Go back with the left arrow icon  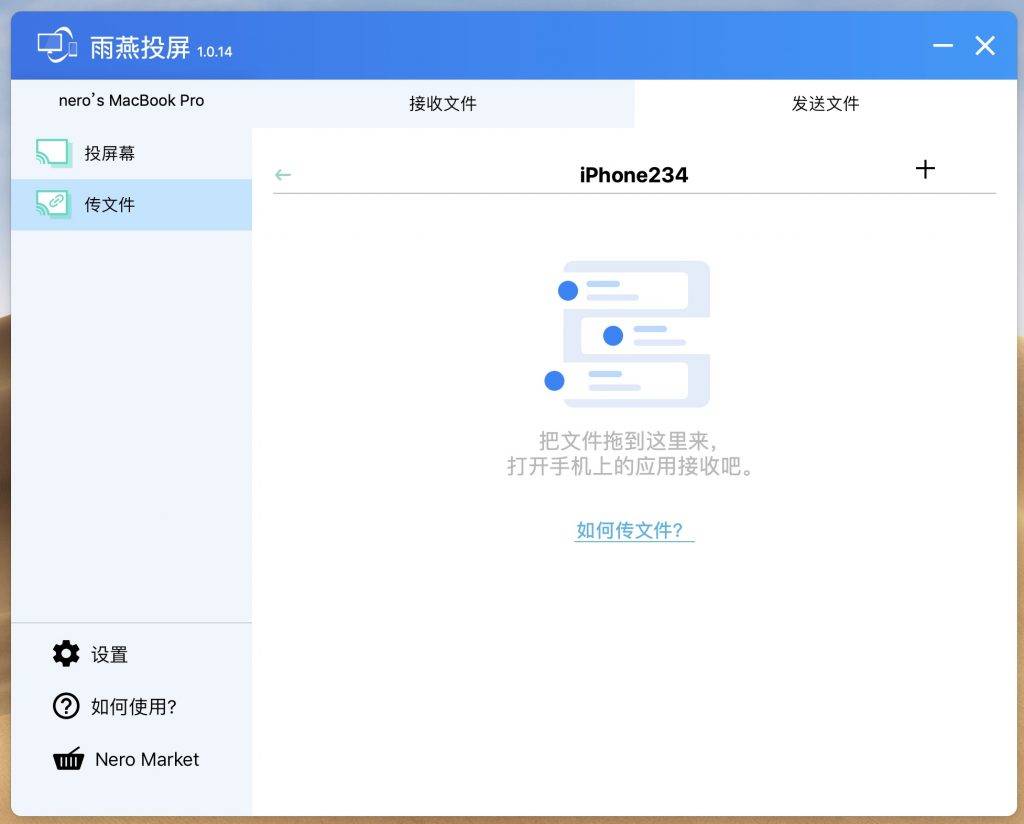(x=283, y=175)
